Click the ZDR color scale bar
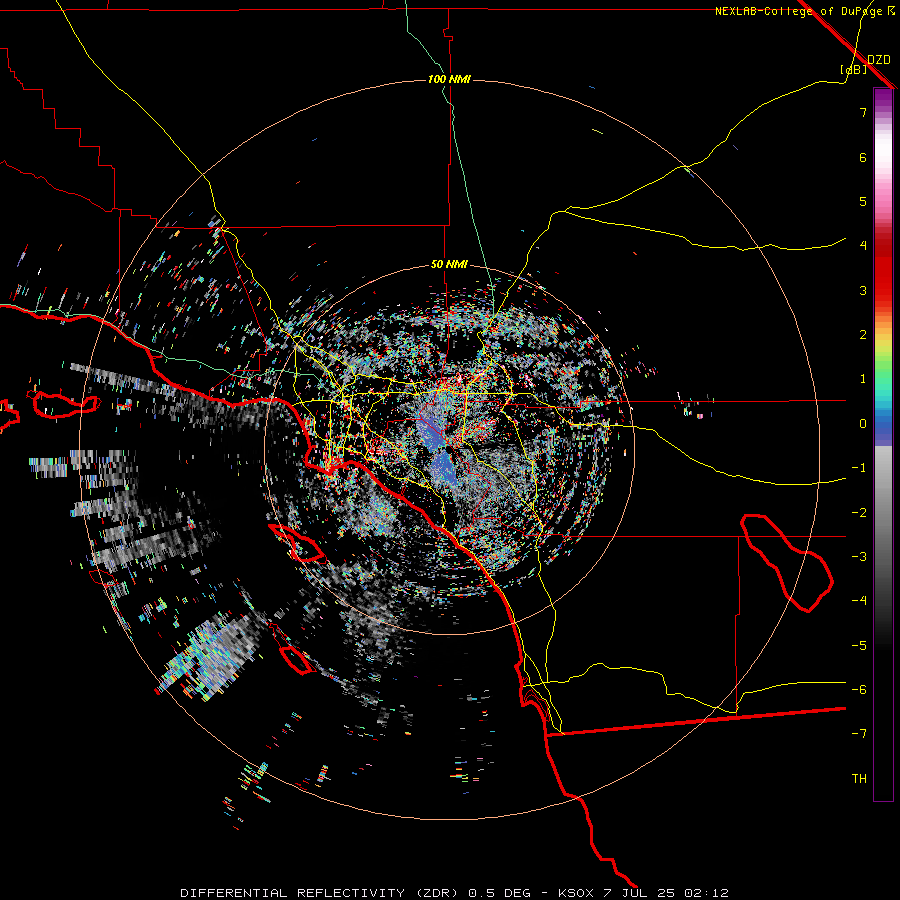The height and width of the screenshot is (900, 900). (883, 444)
